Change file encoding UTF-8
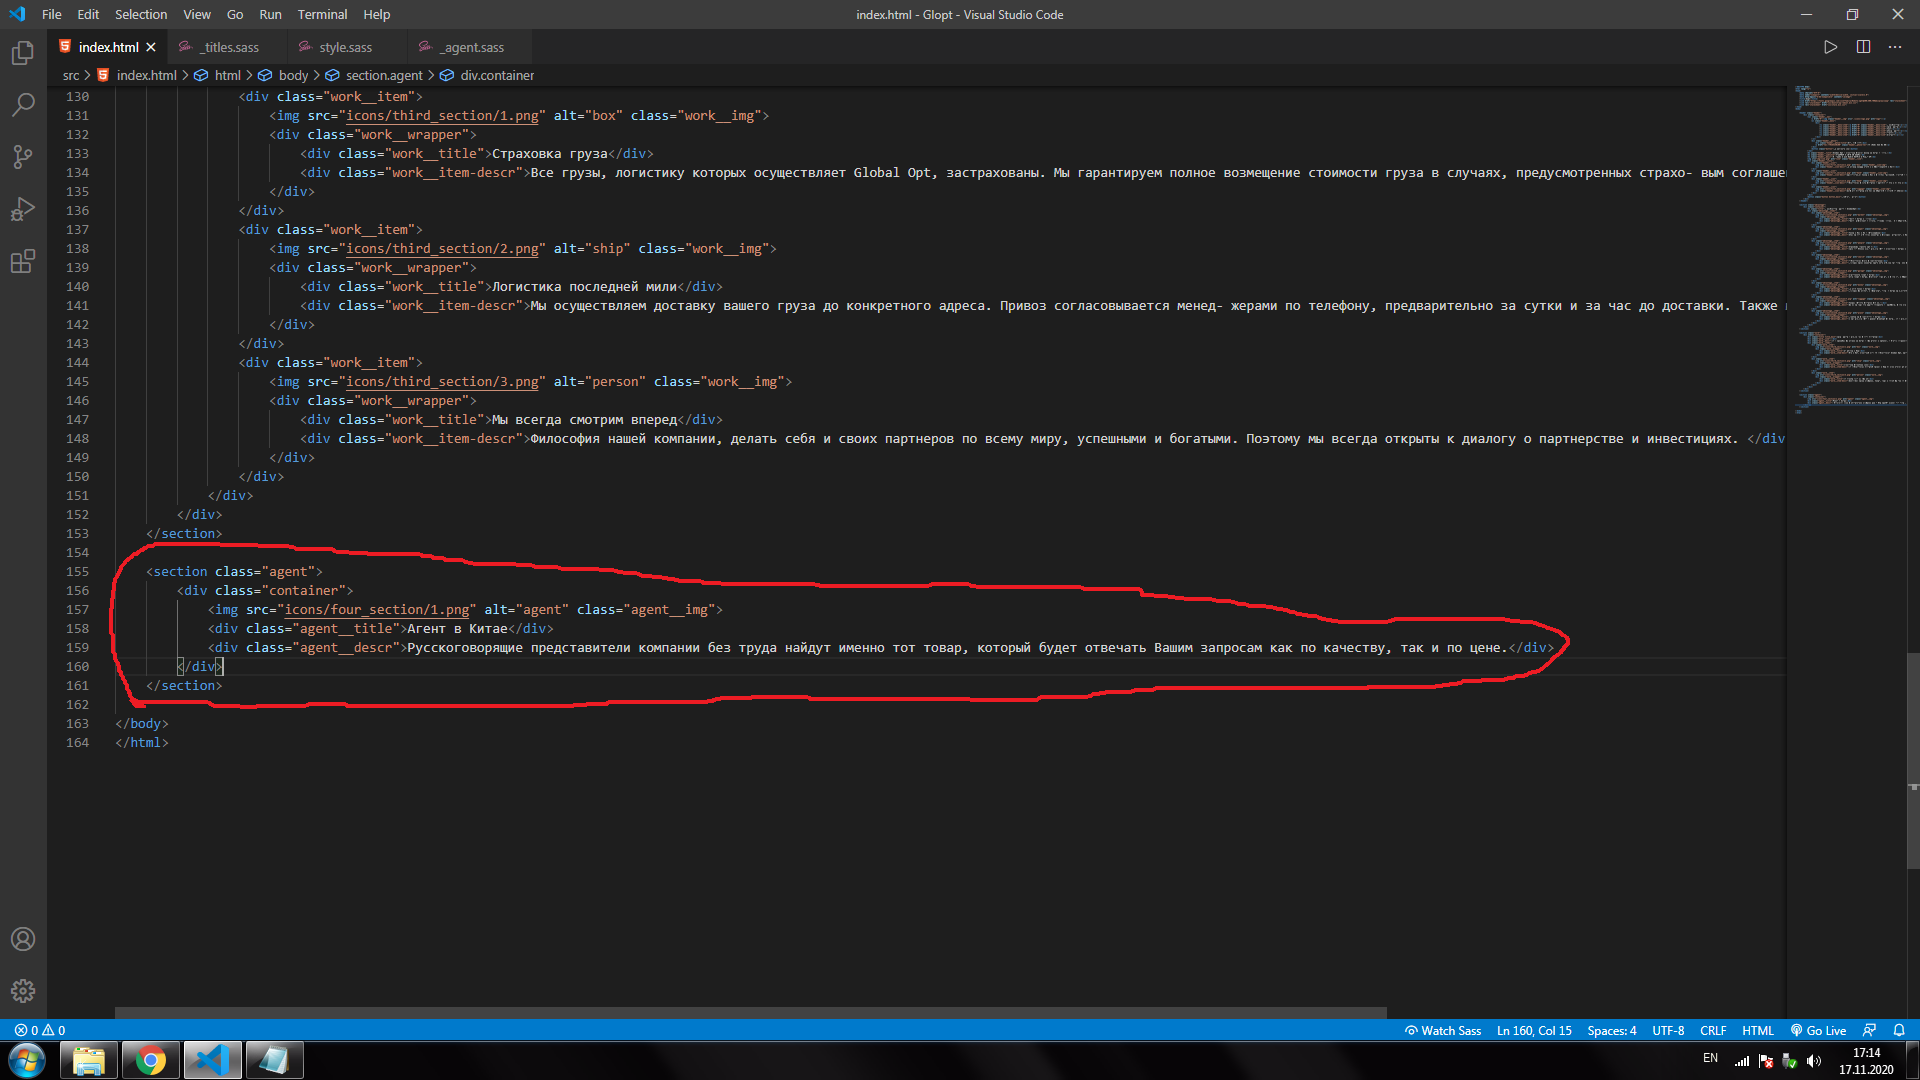Viewport: 1920px width, 1080px height. pos(1668,1030)
